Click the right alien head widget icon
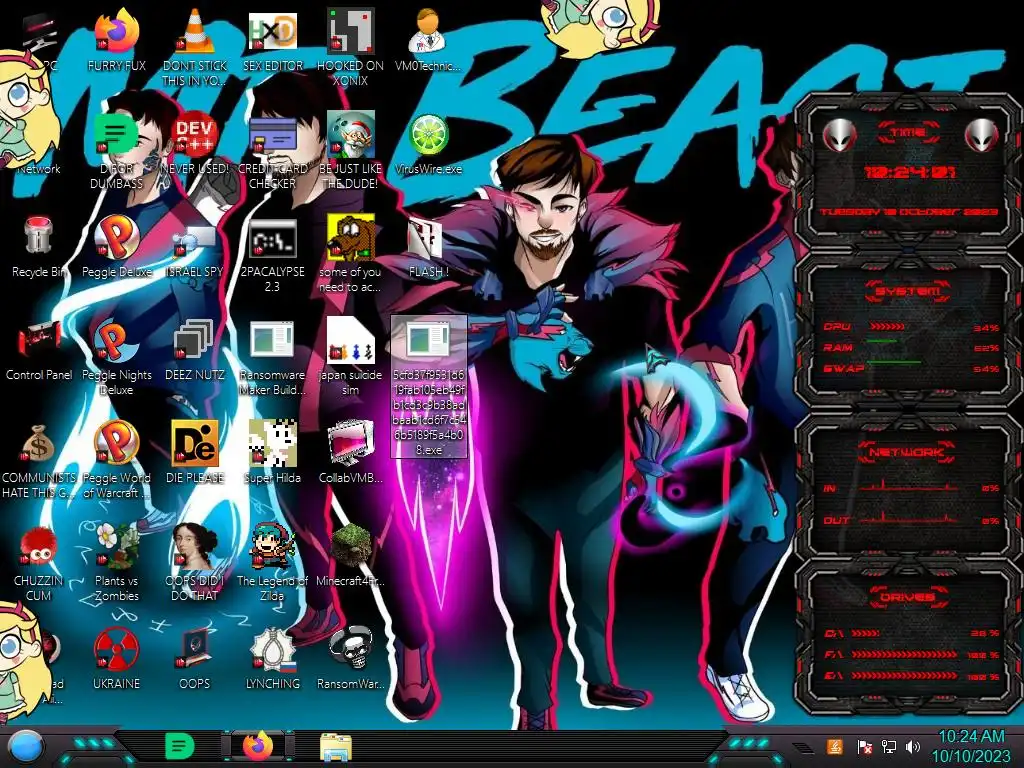 pos(982,136)
